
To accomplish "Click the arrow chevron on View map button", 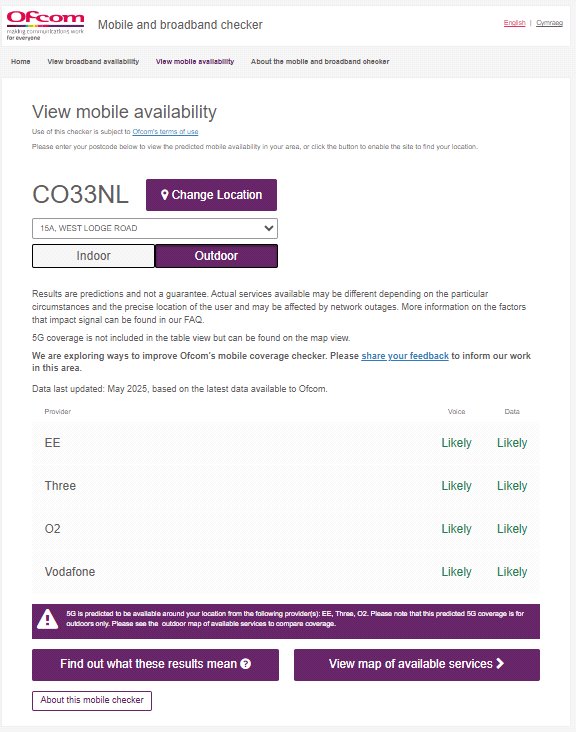I will [x=500, y=663].
